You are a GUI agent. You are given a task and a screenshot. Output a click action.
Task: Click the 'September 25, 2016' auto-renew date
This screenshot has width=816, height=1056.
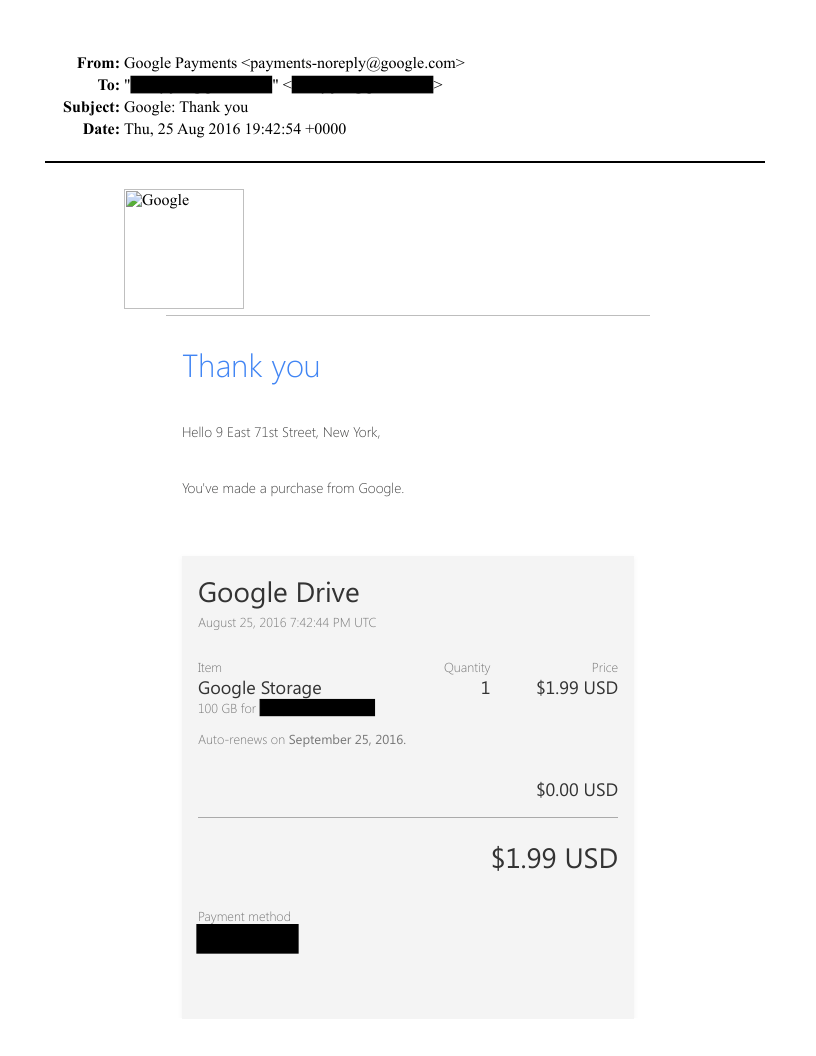[x=346, y=740]
